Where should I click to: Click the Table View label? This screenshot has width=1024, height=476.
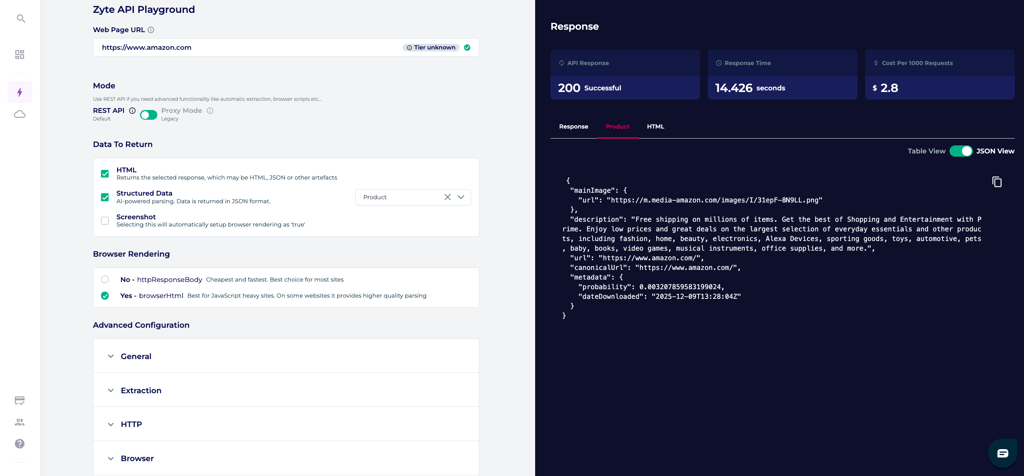click(x=926, y=151)
